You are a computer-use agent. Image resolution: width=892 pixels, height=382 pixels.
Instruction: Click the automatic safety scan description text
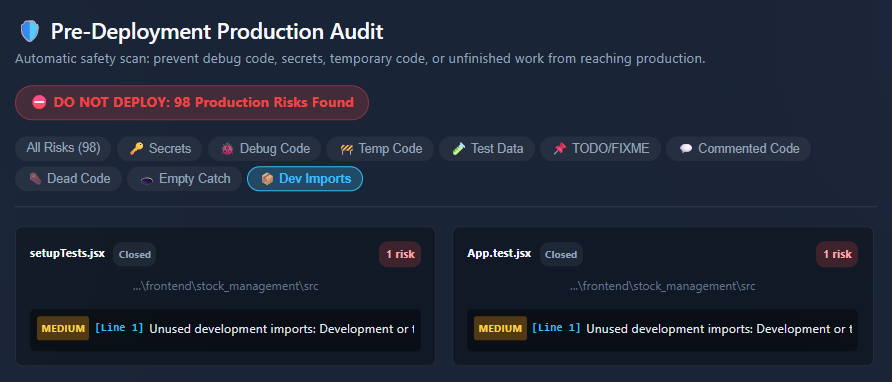[360, 59]
